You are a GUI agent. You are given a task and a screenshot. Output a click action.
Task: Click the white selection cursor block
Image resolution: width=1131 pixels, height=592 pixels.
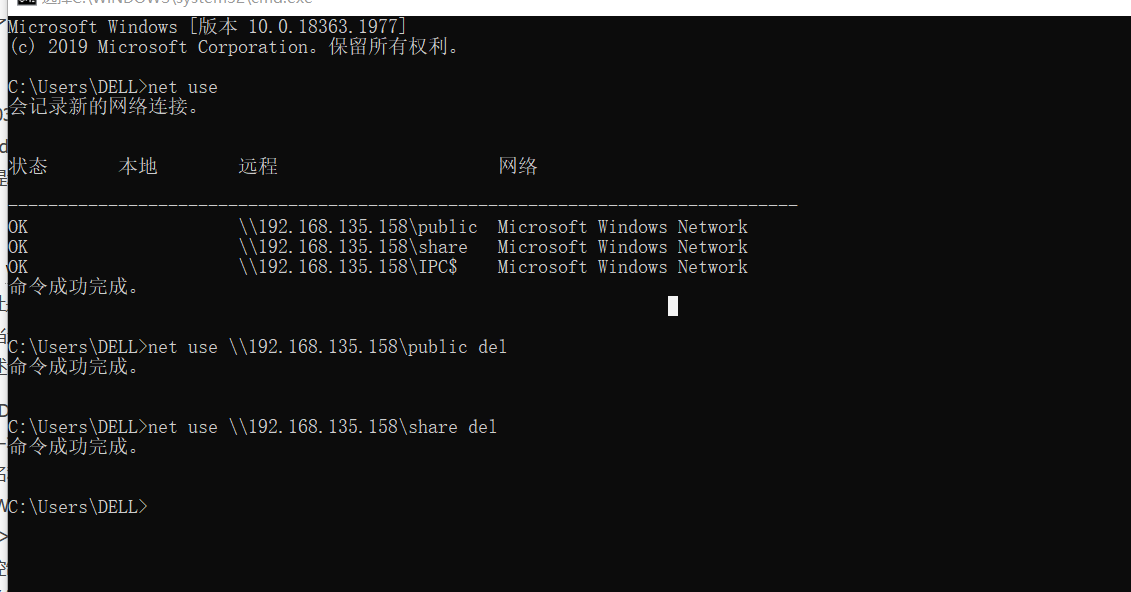[673, 306]
